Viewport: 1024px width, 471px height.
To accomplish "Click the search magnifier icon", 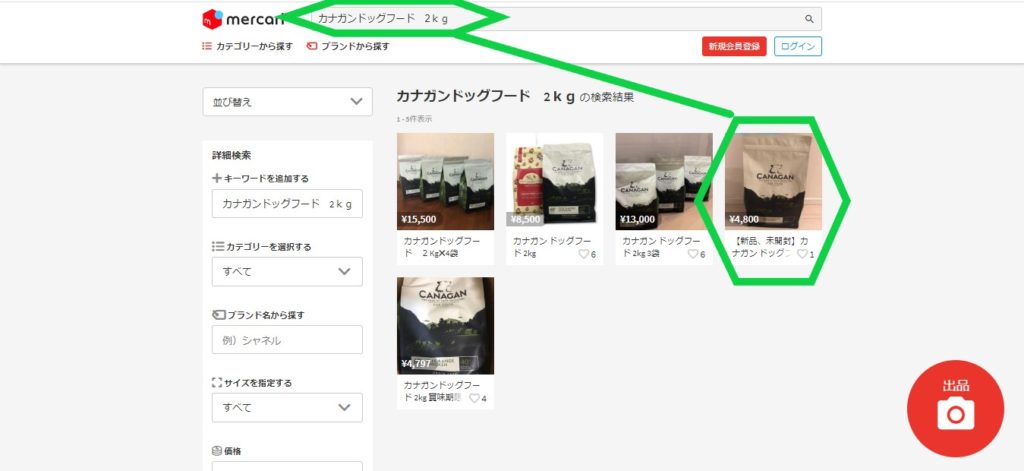I will (x=809, y=19).
